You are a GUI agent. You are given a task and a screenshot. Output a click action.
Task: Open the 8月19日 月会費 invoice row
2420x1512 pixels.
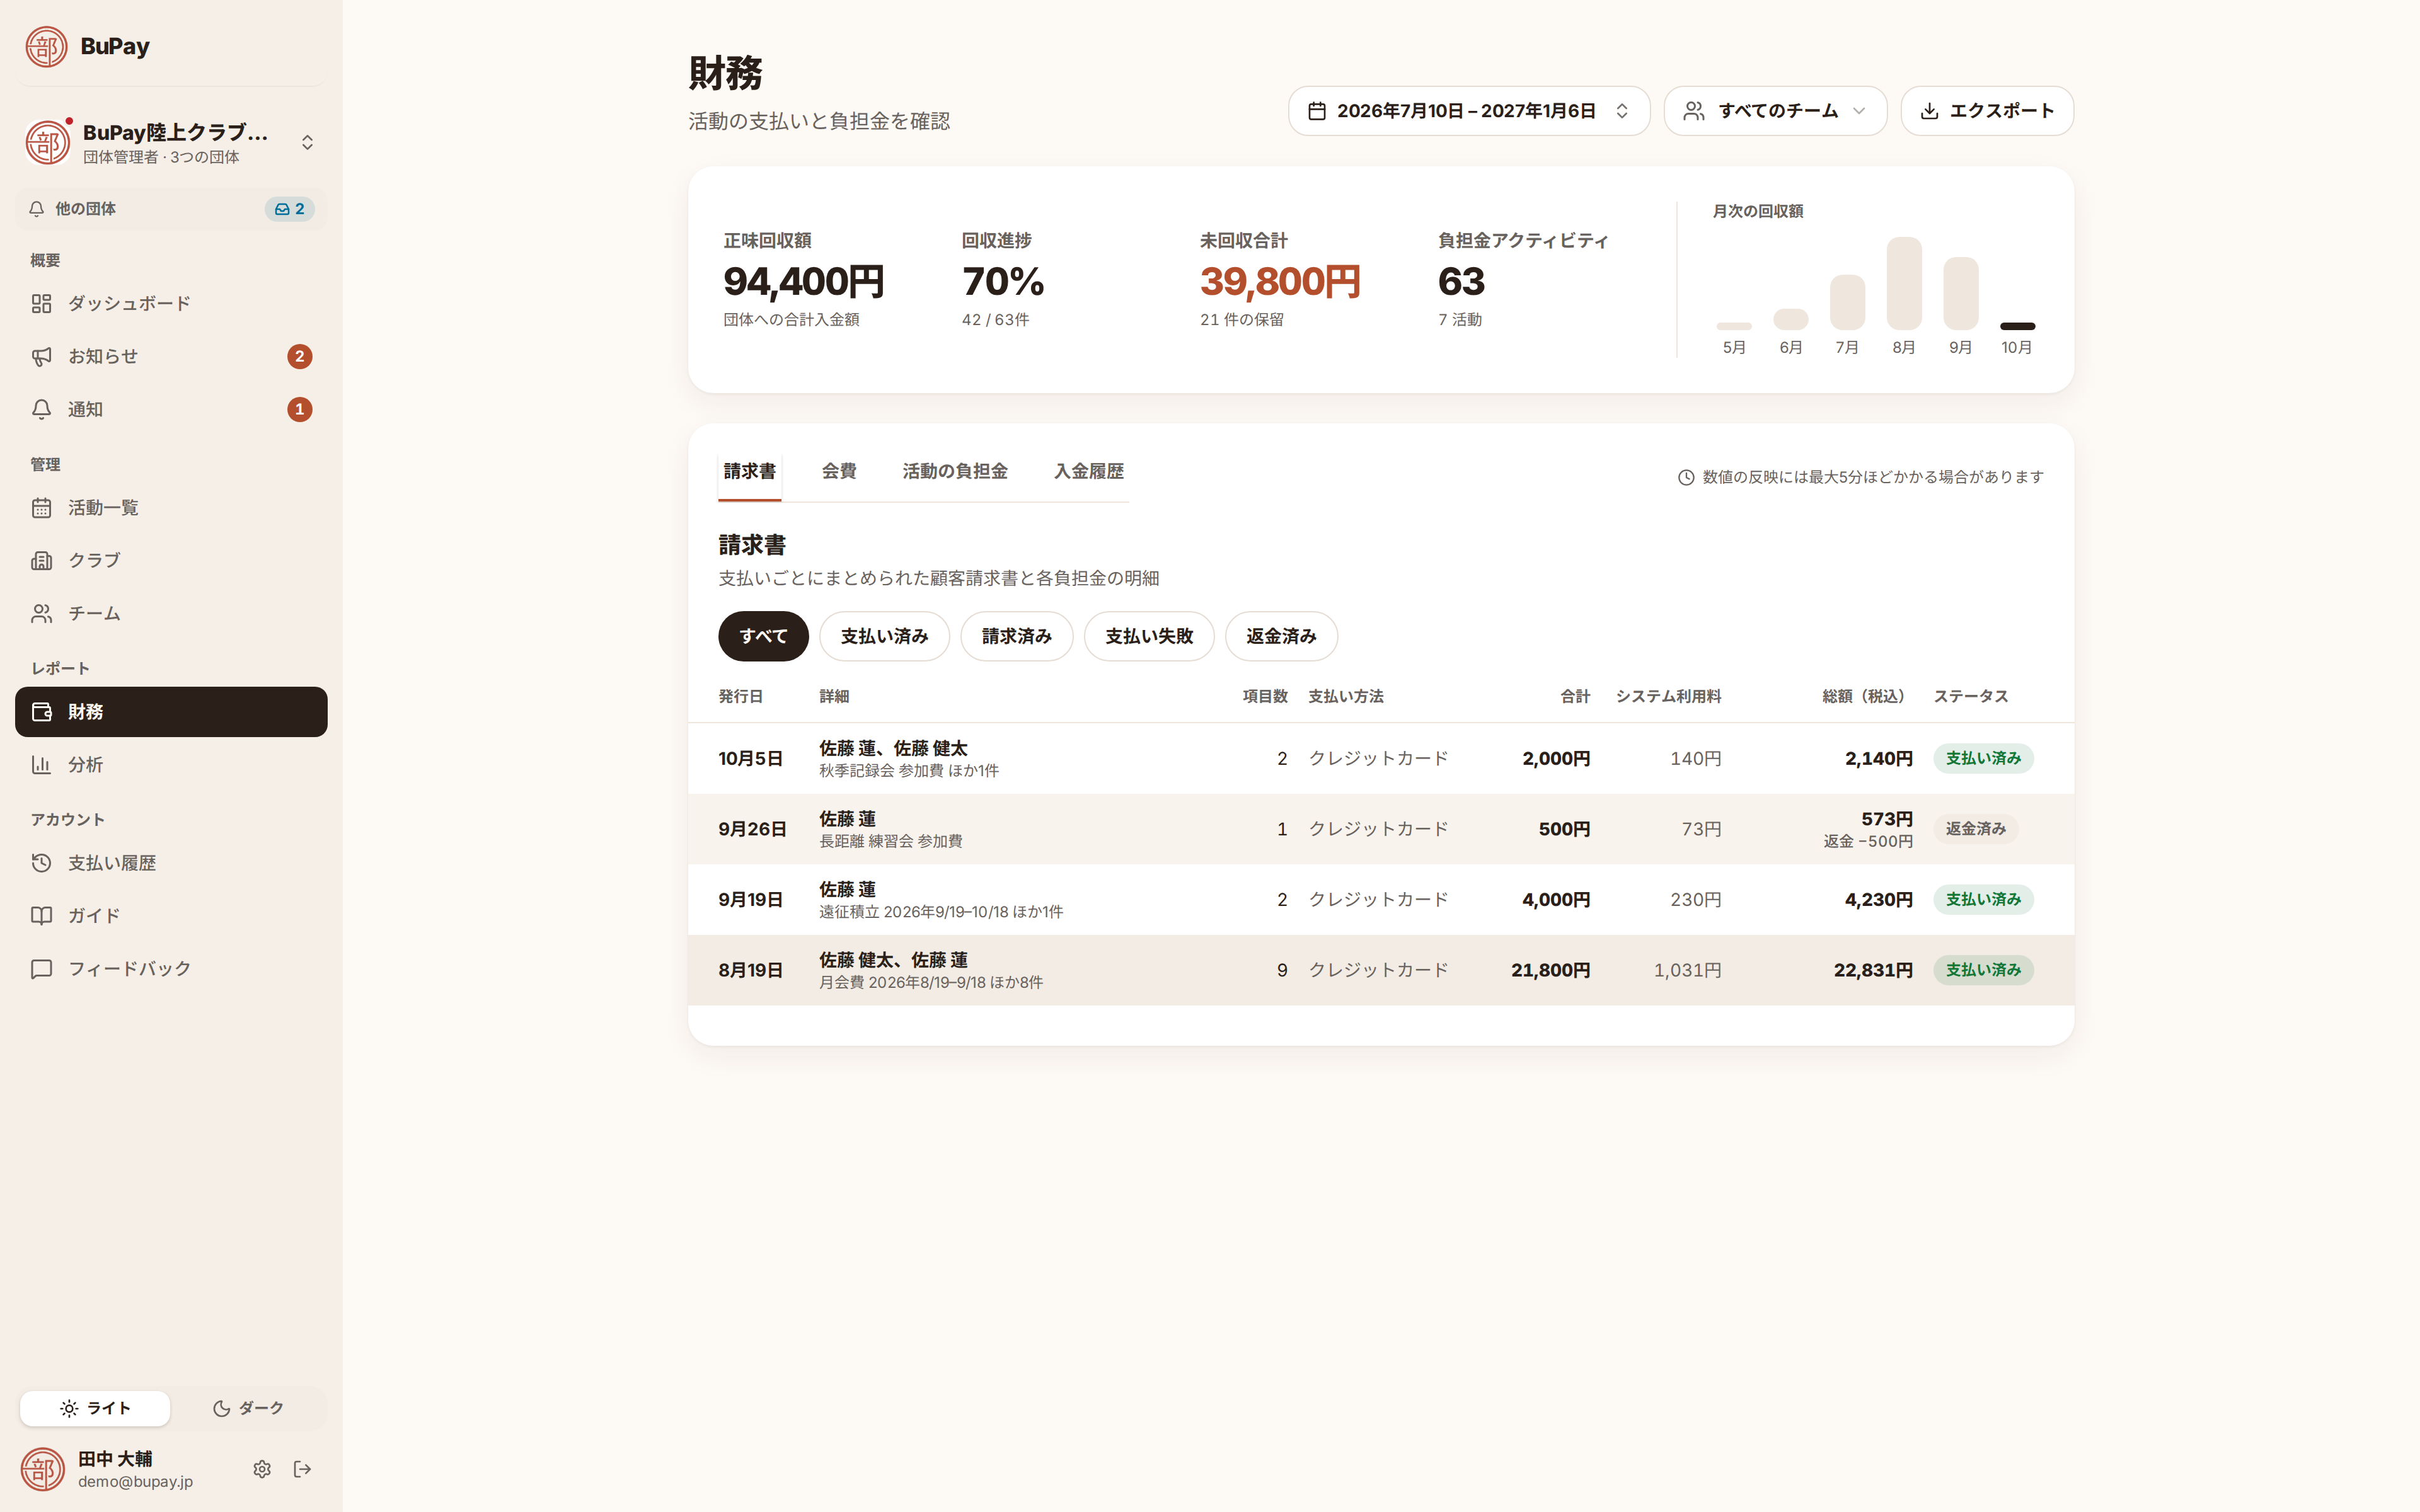click(x=1380, y=970)
